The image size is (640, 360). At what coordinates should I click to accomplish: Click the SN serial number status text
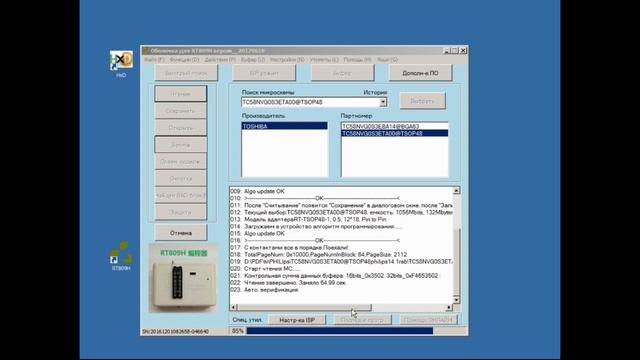point(176,331)
